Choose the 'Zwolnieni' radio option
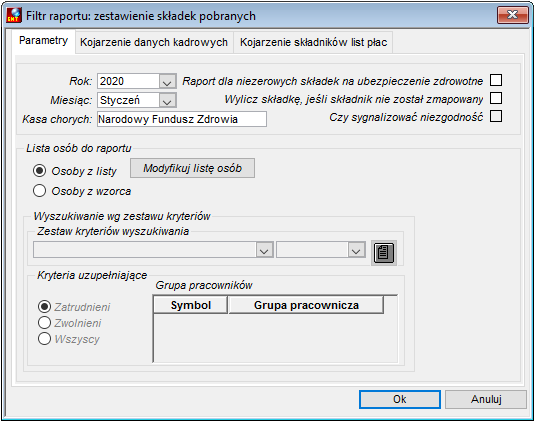The height and width of the screenshot is (422, 534). pyautogui.click(x=44, y=323)
